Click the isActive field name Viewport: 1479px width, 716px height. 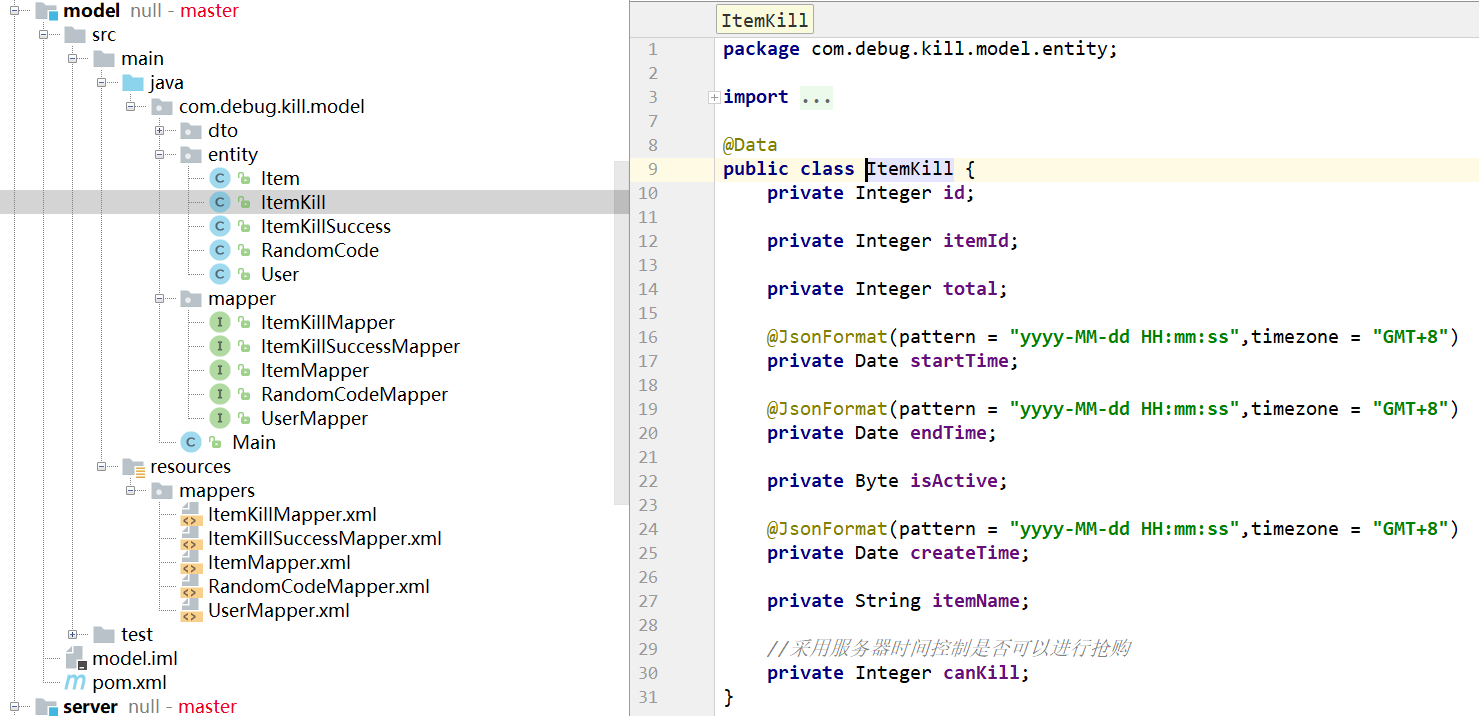coord(954,481)
